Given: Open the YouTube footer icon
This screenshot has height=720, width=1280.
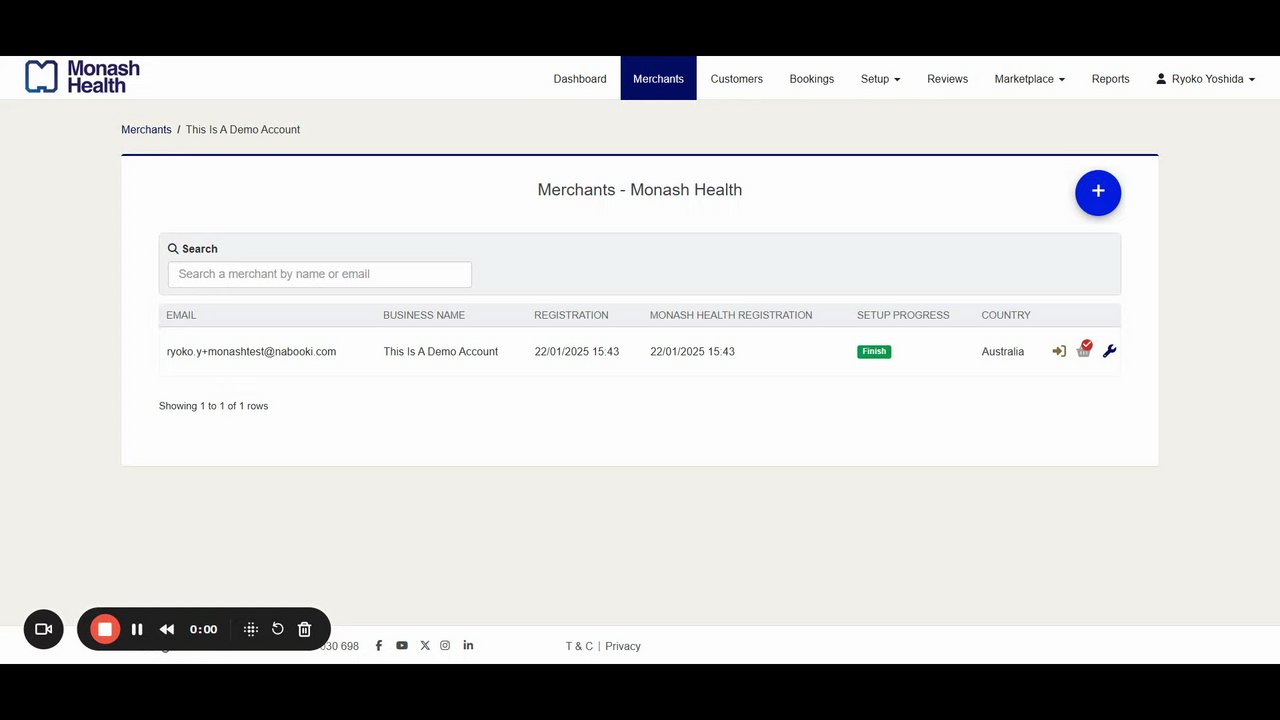Looking at the screenshot, I should tap(402, 646).
